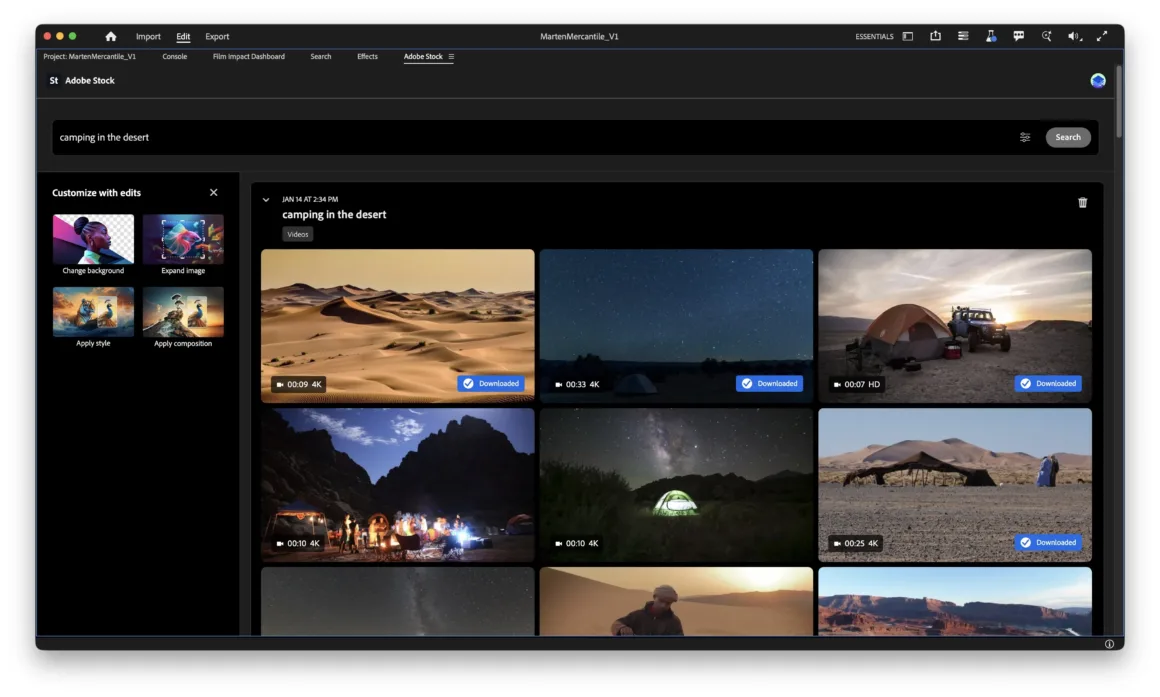This screenshot has height=697, width=1160.
Task: Open the render queue icon near the workspace label
Action: (963, 36)
